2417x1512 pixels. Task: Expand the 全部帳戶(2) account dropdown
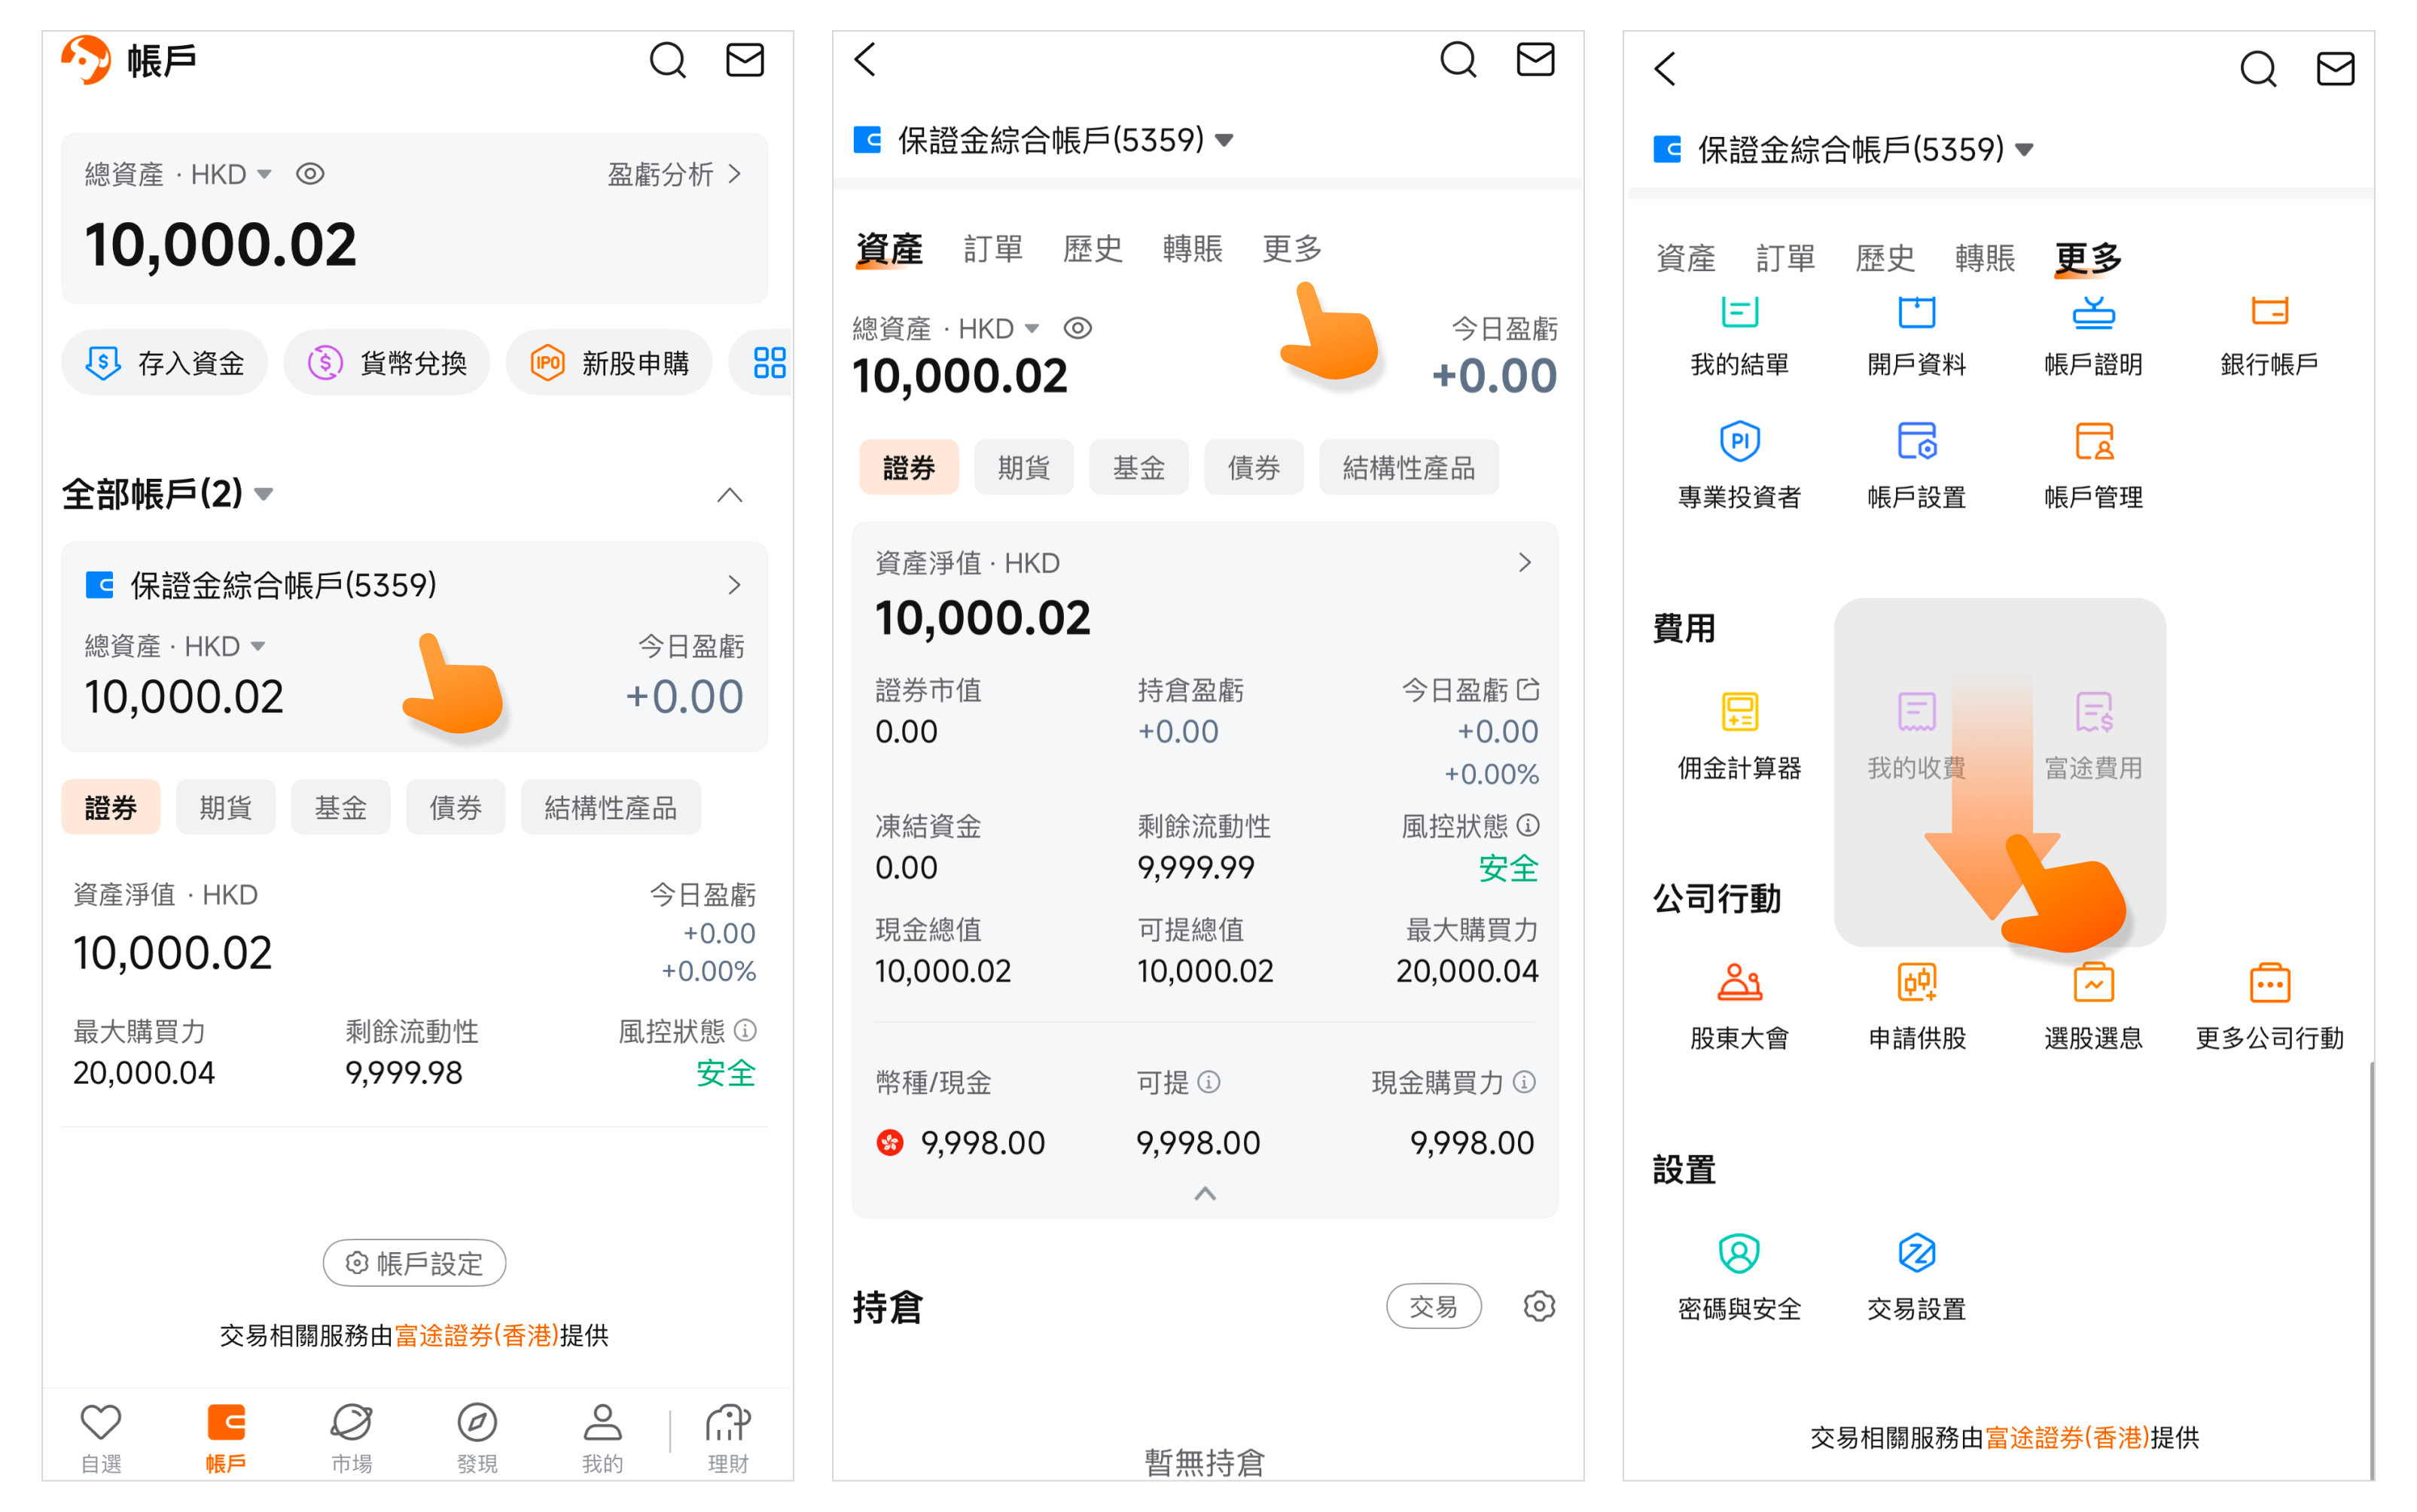(x=168, y=494)
